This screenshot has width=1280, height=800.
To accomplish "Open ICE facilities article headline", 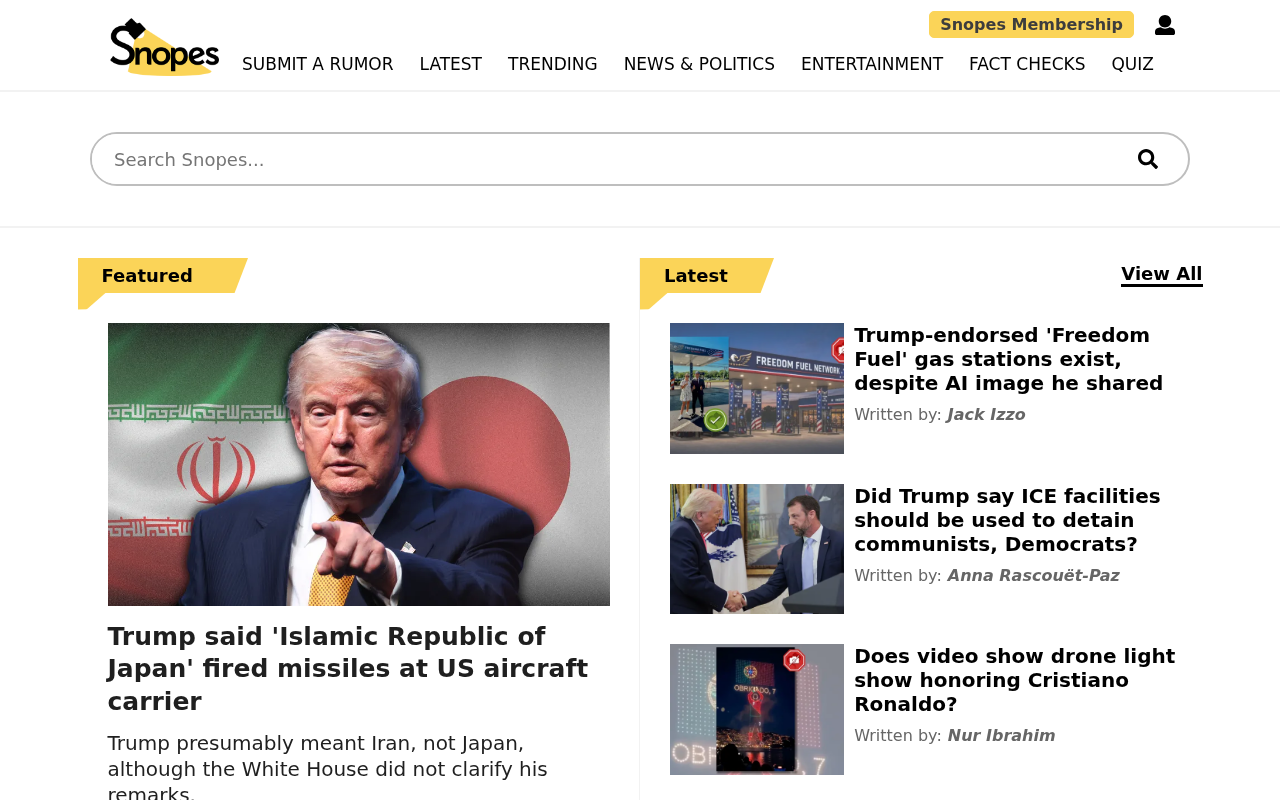I will [x=1007, y=520].
